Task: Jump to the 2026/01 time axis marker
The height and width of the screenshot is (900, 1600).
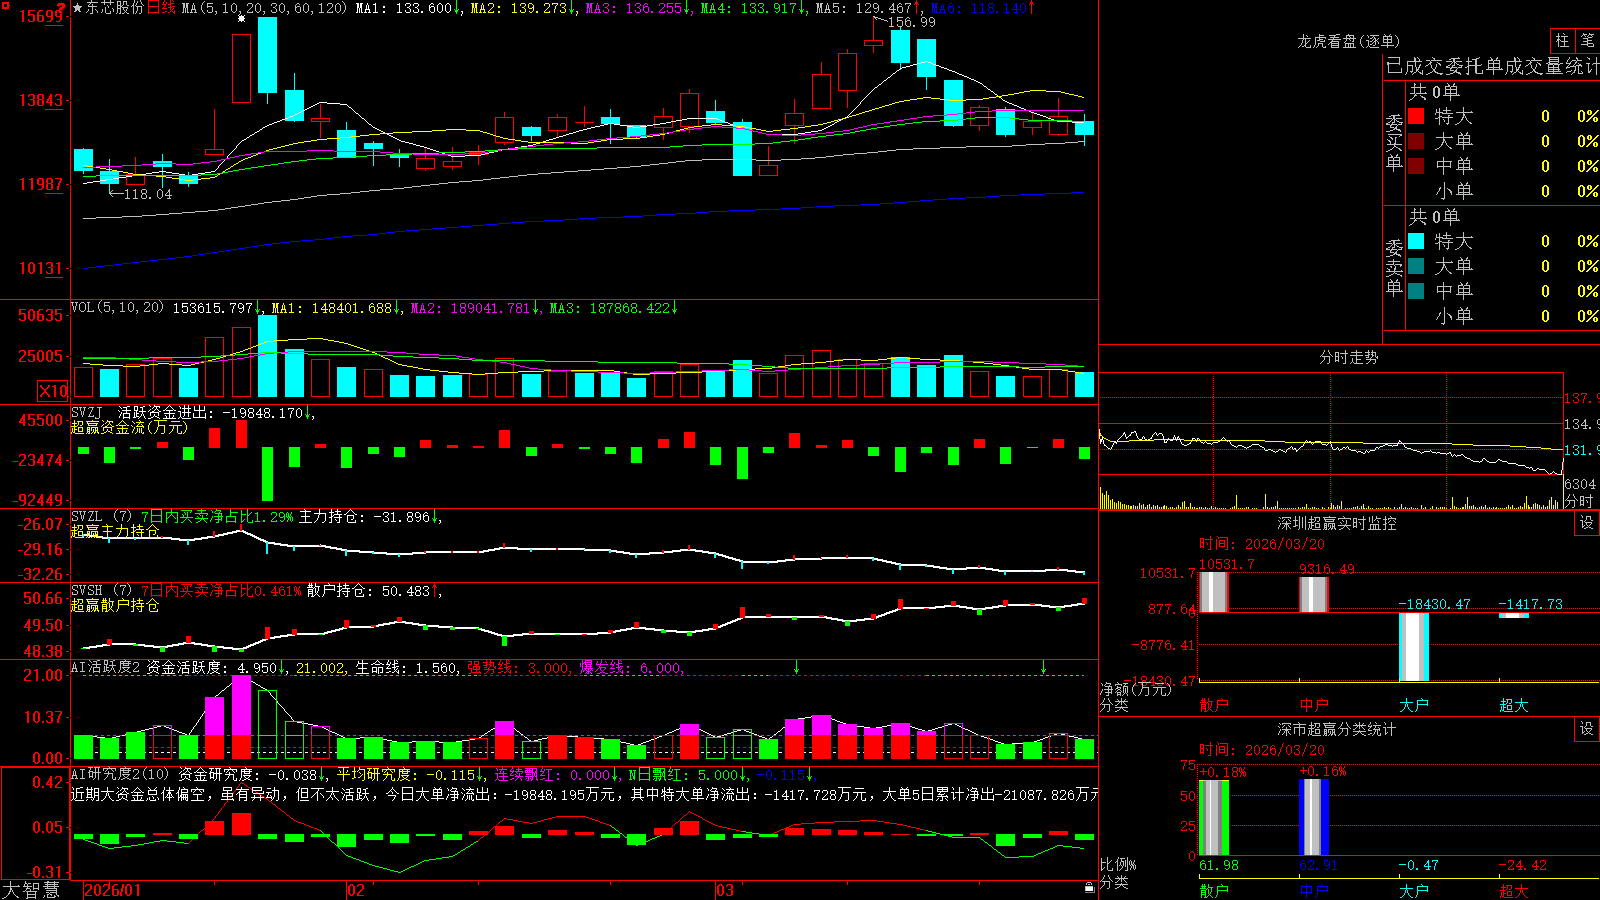Action: [x=112, y=890]
